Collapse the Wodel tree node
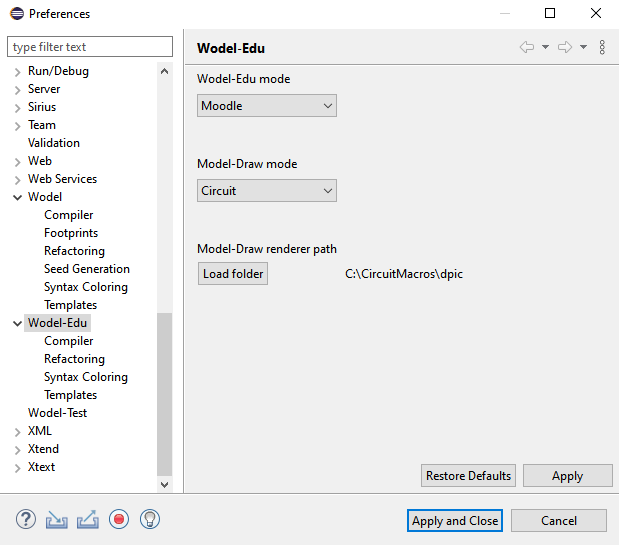619x545 pixels. [17, 197]
